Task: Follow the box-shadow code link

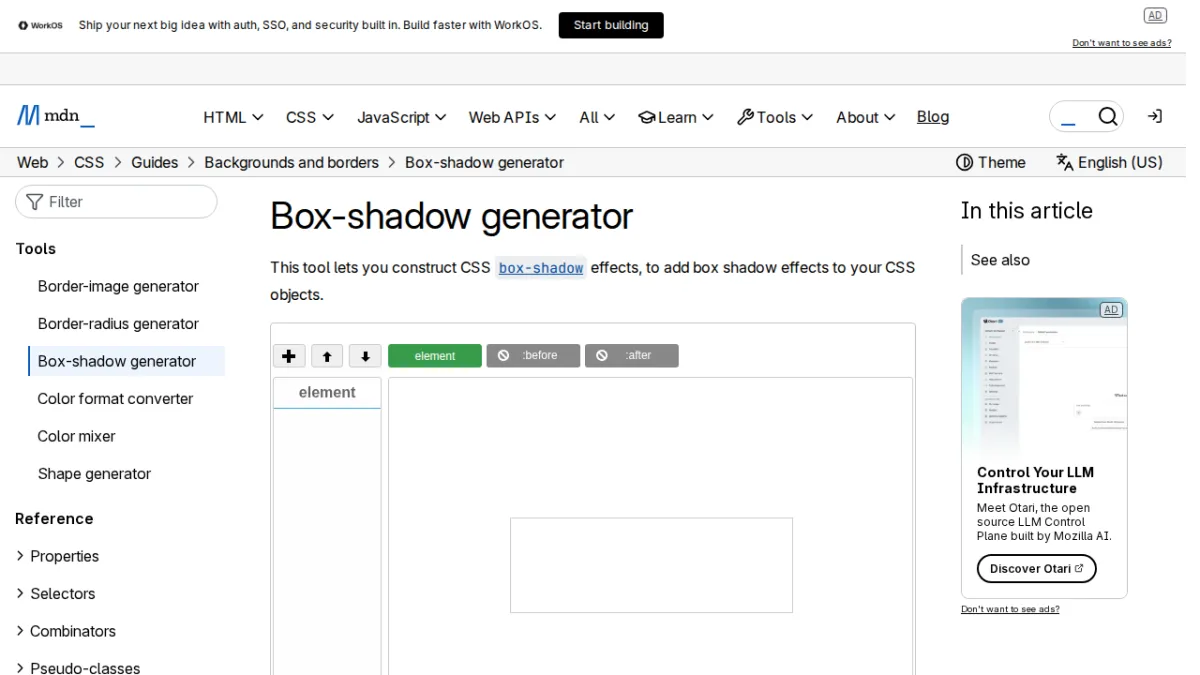Action: 541,268
